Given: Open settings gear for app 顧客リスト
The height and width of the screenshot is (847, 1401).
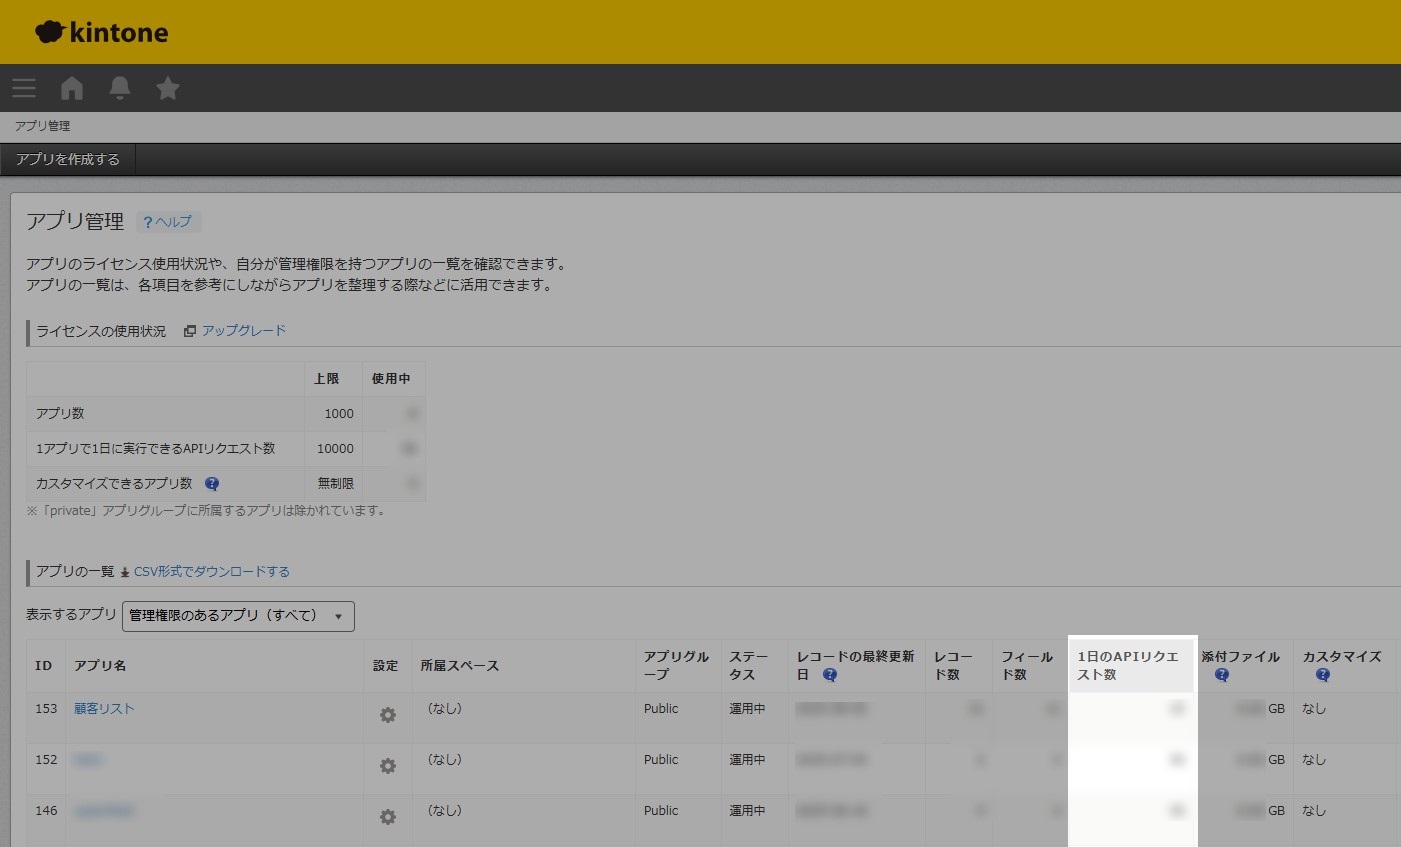Looking at the screenshot, I should click(386, 714).
